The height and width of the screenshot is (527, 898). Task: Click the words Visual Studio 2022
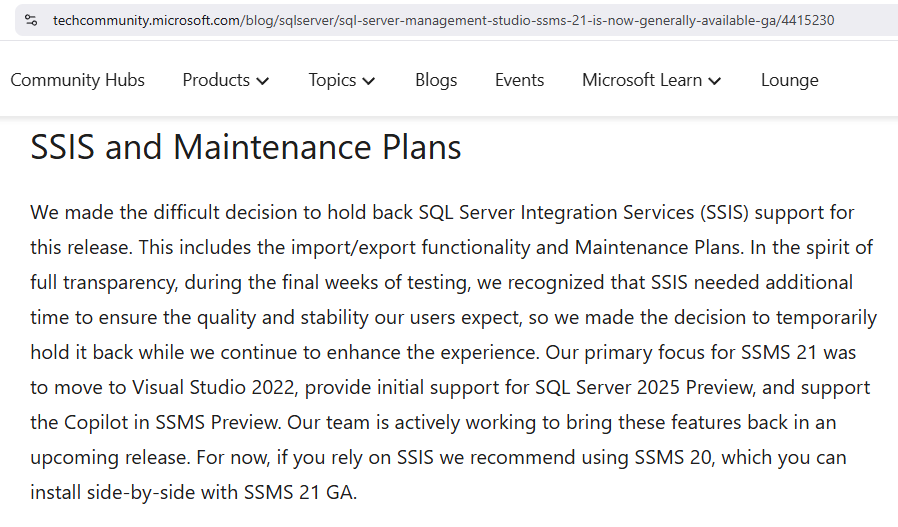point(214,388)
